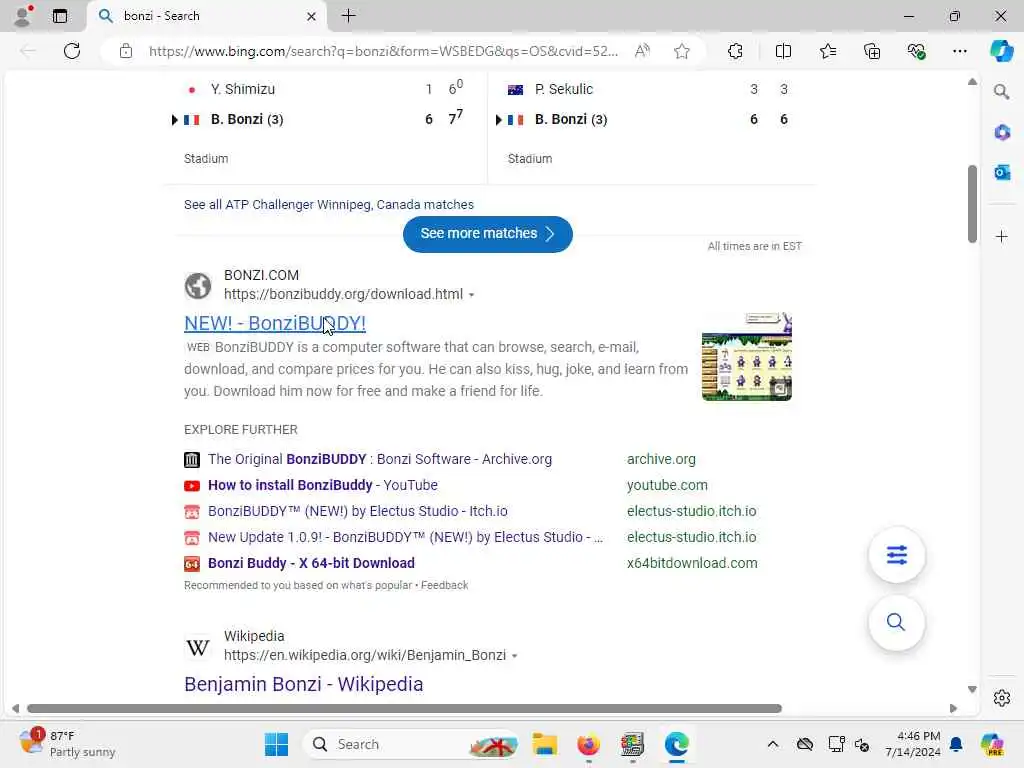The height and width of the screenshot is (768, 1024).
Task: Open Benjamin Bonzi - Wikipedia result
Action: 304,684
